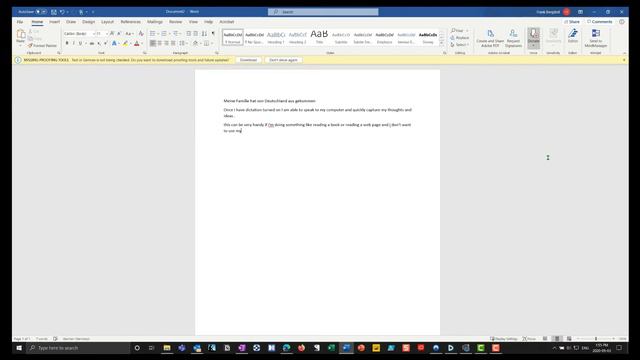Toggle the Dictate microphone button
The height and width of the screenshot is (360, 640).
point(533,37)
